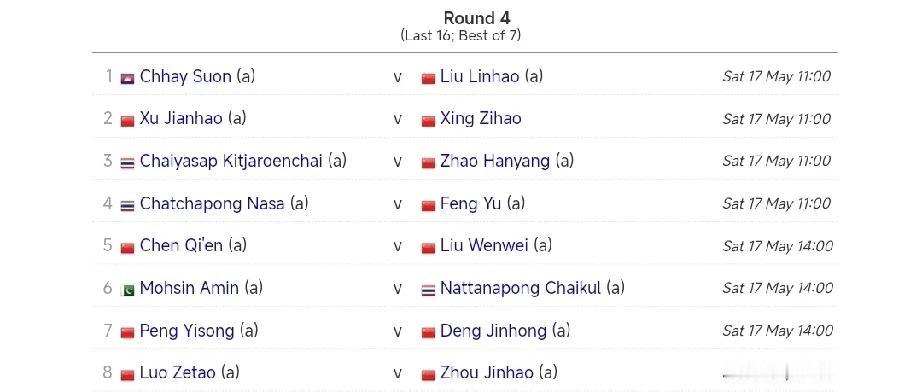Open Feng Yu player page

point(470,203)
